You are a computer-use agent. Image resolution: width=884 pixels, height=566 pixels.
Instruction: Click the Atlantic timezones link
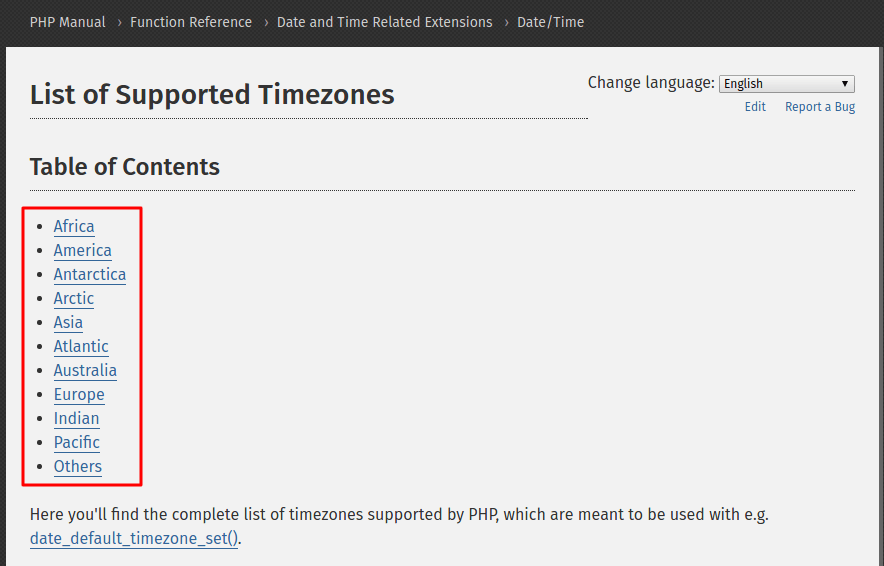pos(81,347)
